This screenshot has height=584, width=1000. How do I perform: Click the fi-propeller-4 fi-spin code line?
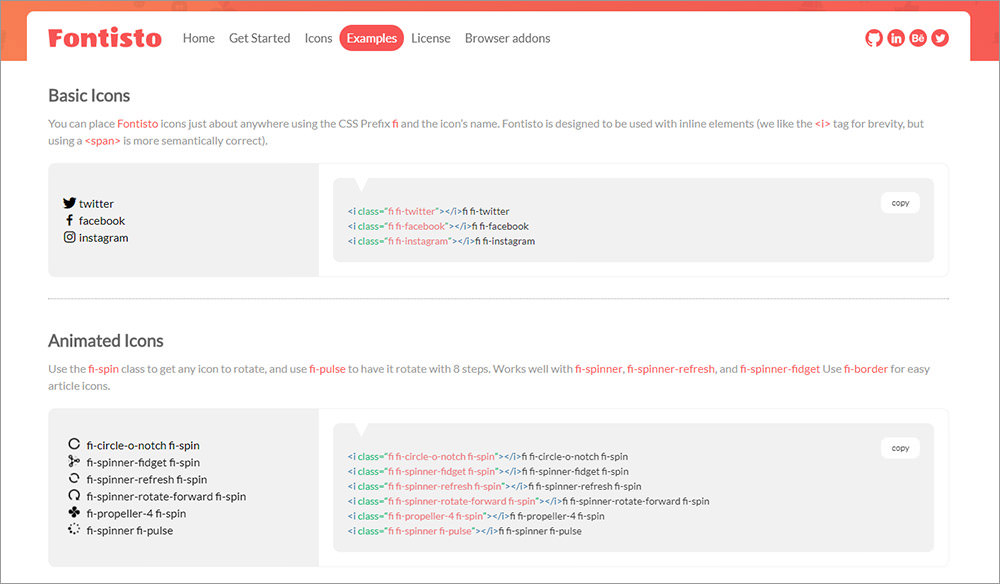click(x=476, y=516)
